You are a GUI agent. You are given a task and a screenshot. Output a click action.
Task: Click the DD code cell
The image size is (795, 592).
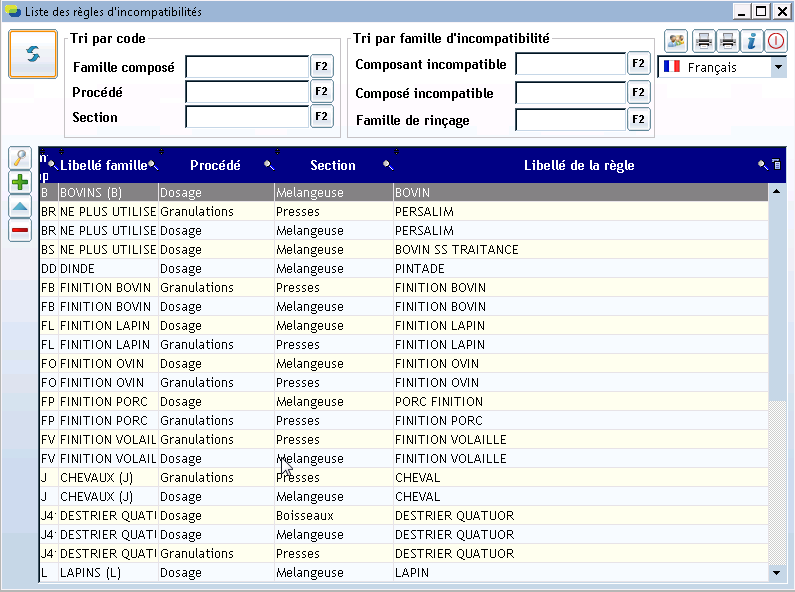(x=49, y=269)
